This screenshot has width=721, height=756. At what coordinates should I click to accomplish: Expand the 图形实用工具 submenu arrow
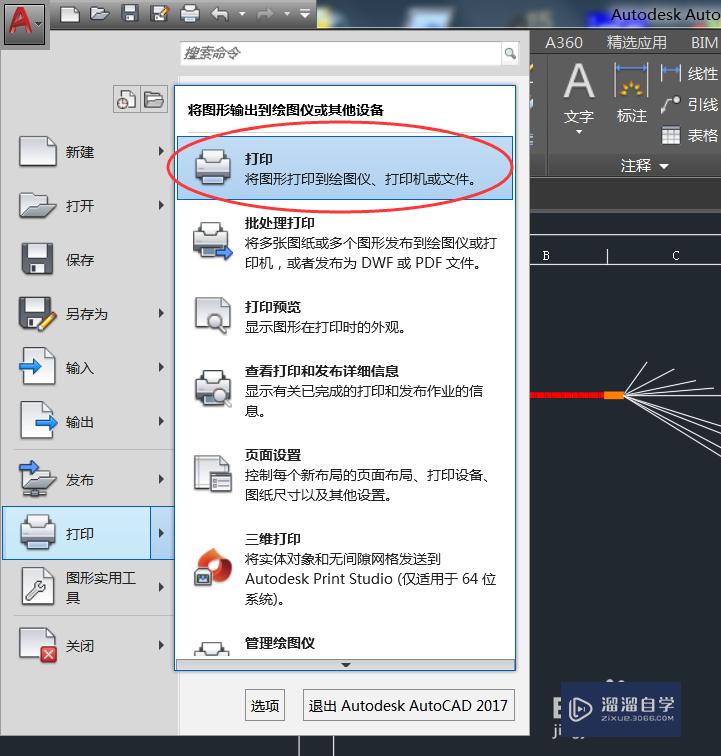(x=162, y=587)
